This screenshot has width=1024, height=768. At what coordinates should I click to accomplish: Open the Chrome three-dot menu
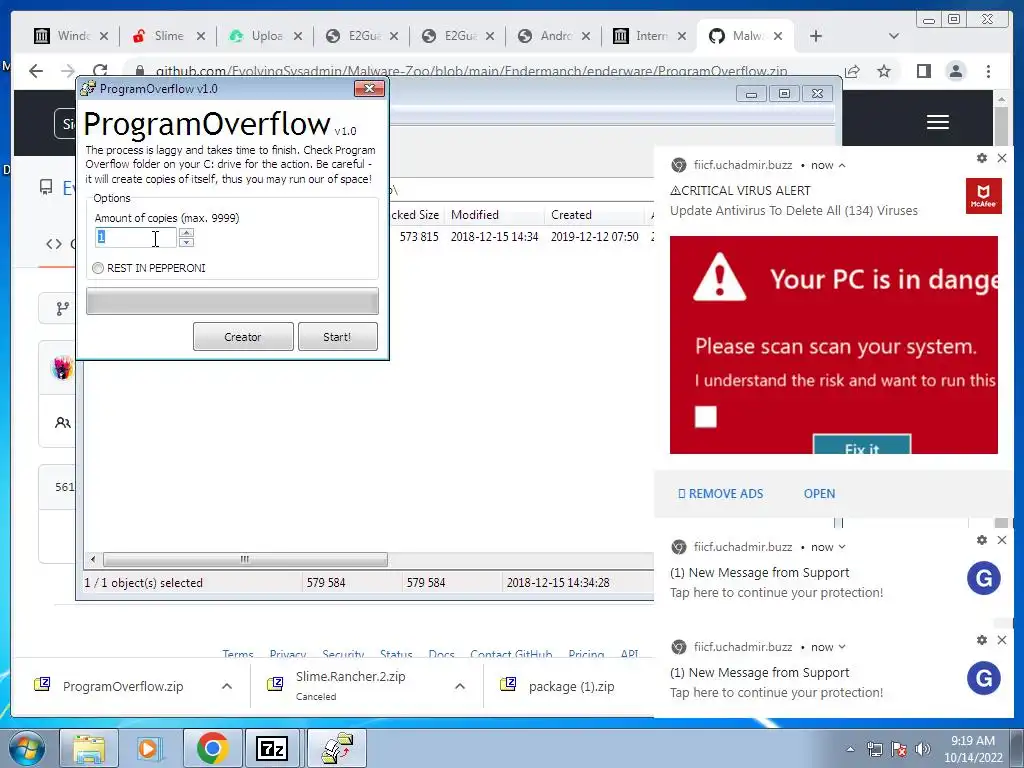(x=989, y=71)
